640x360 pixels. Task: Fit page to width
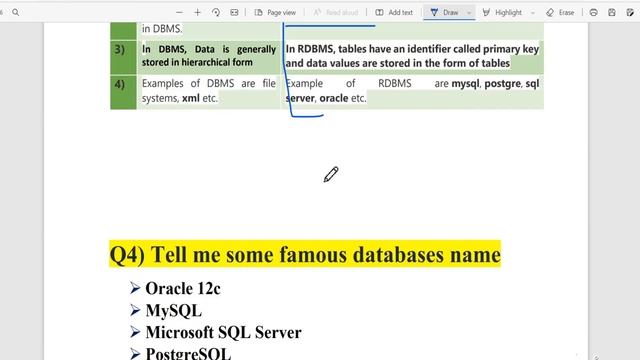234,13
